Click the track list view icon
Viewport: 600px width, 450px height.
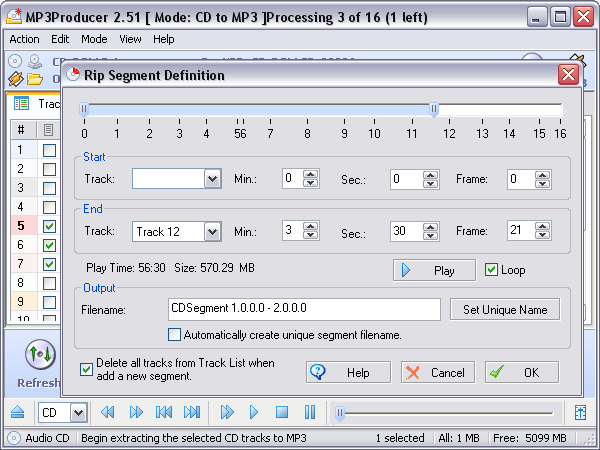tap(21, 103)
